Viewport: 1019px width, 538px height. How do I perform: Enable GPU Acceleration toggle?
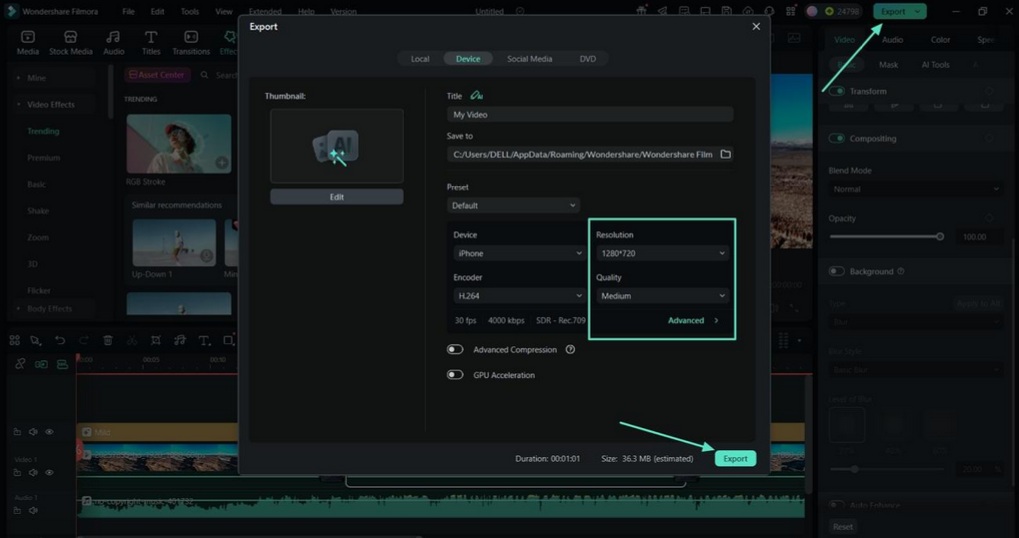(455, 375)
